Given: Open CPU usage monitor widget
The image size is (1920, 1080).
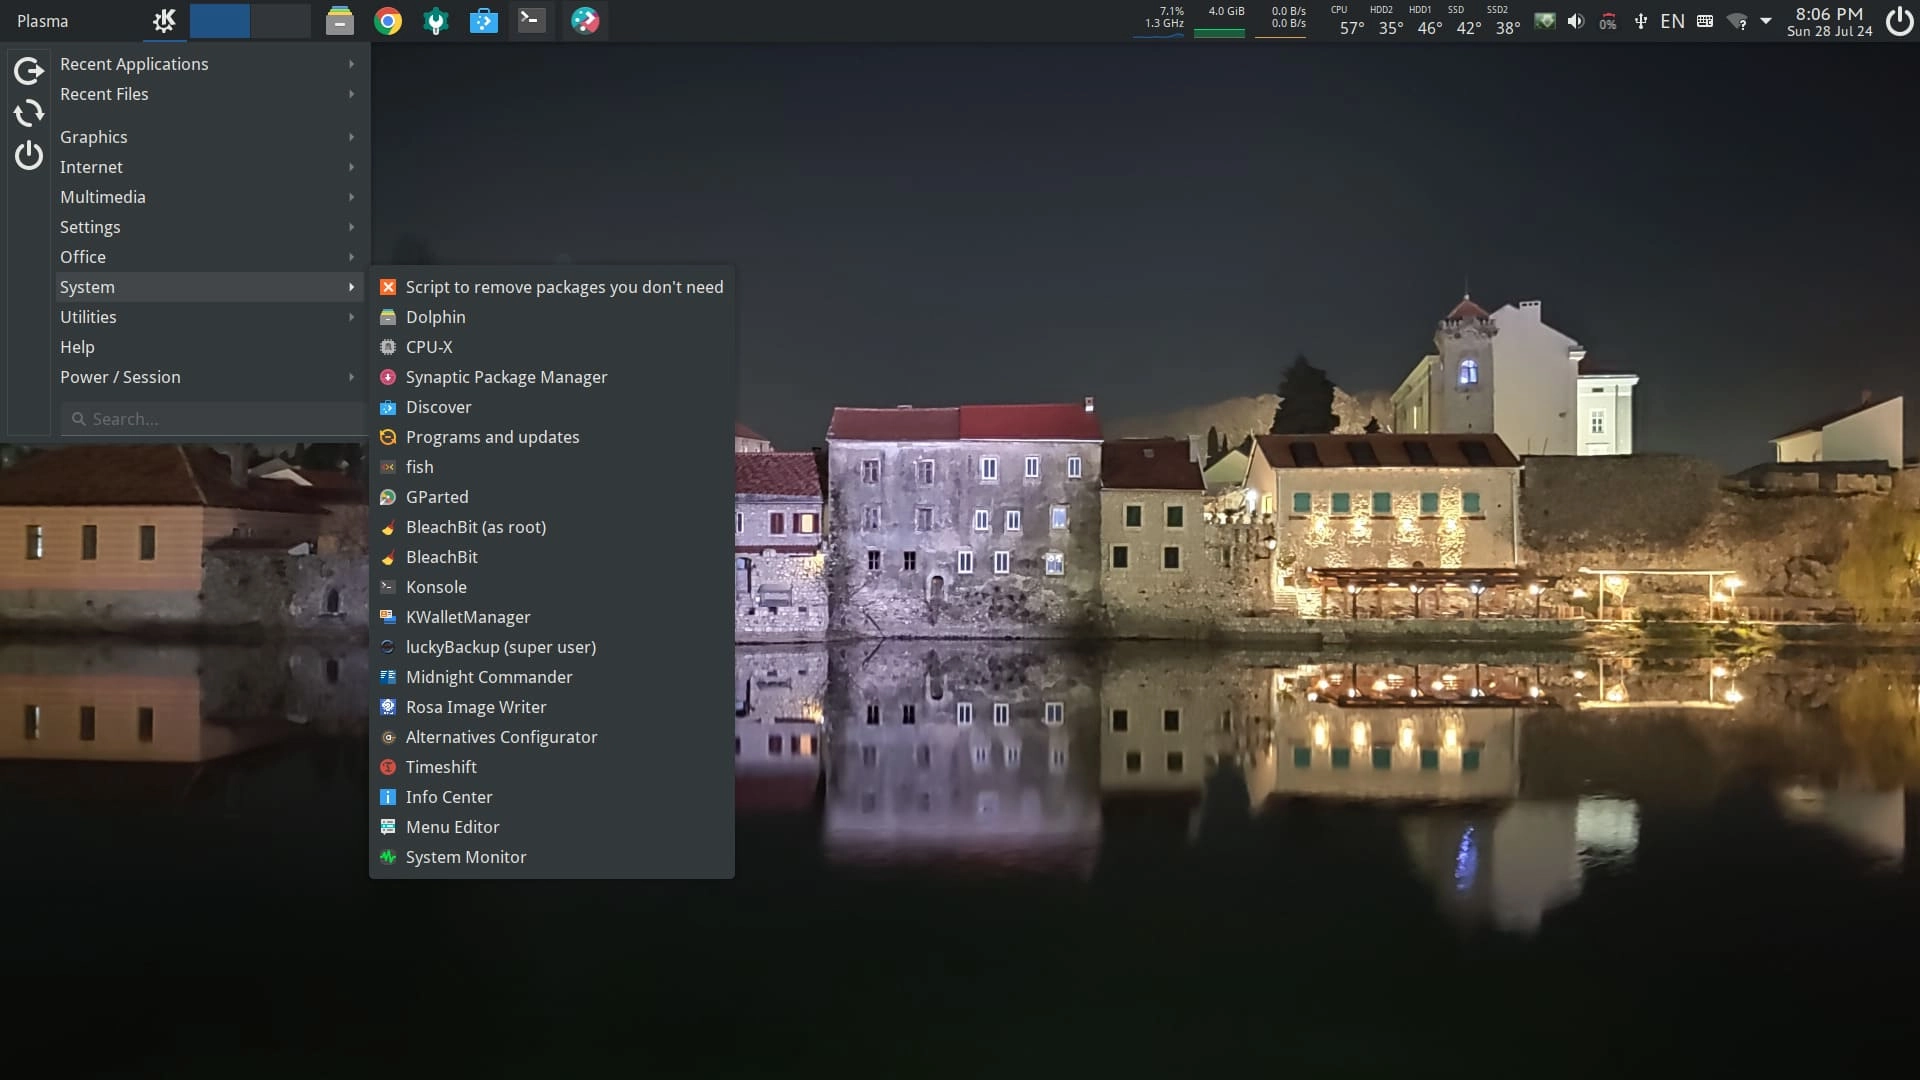Looking at the screenshot, I should coord(1160,21).
